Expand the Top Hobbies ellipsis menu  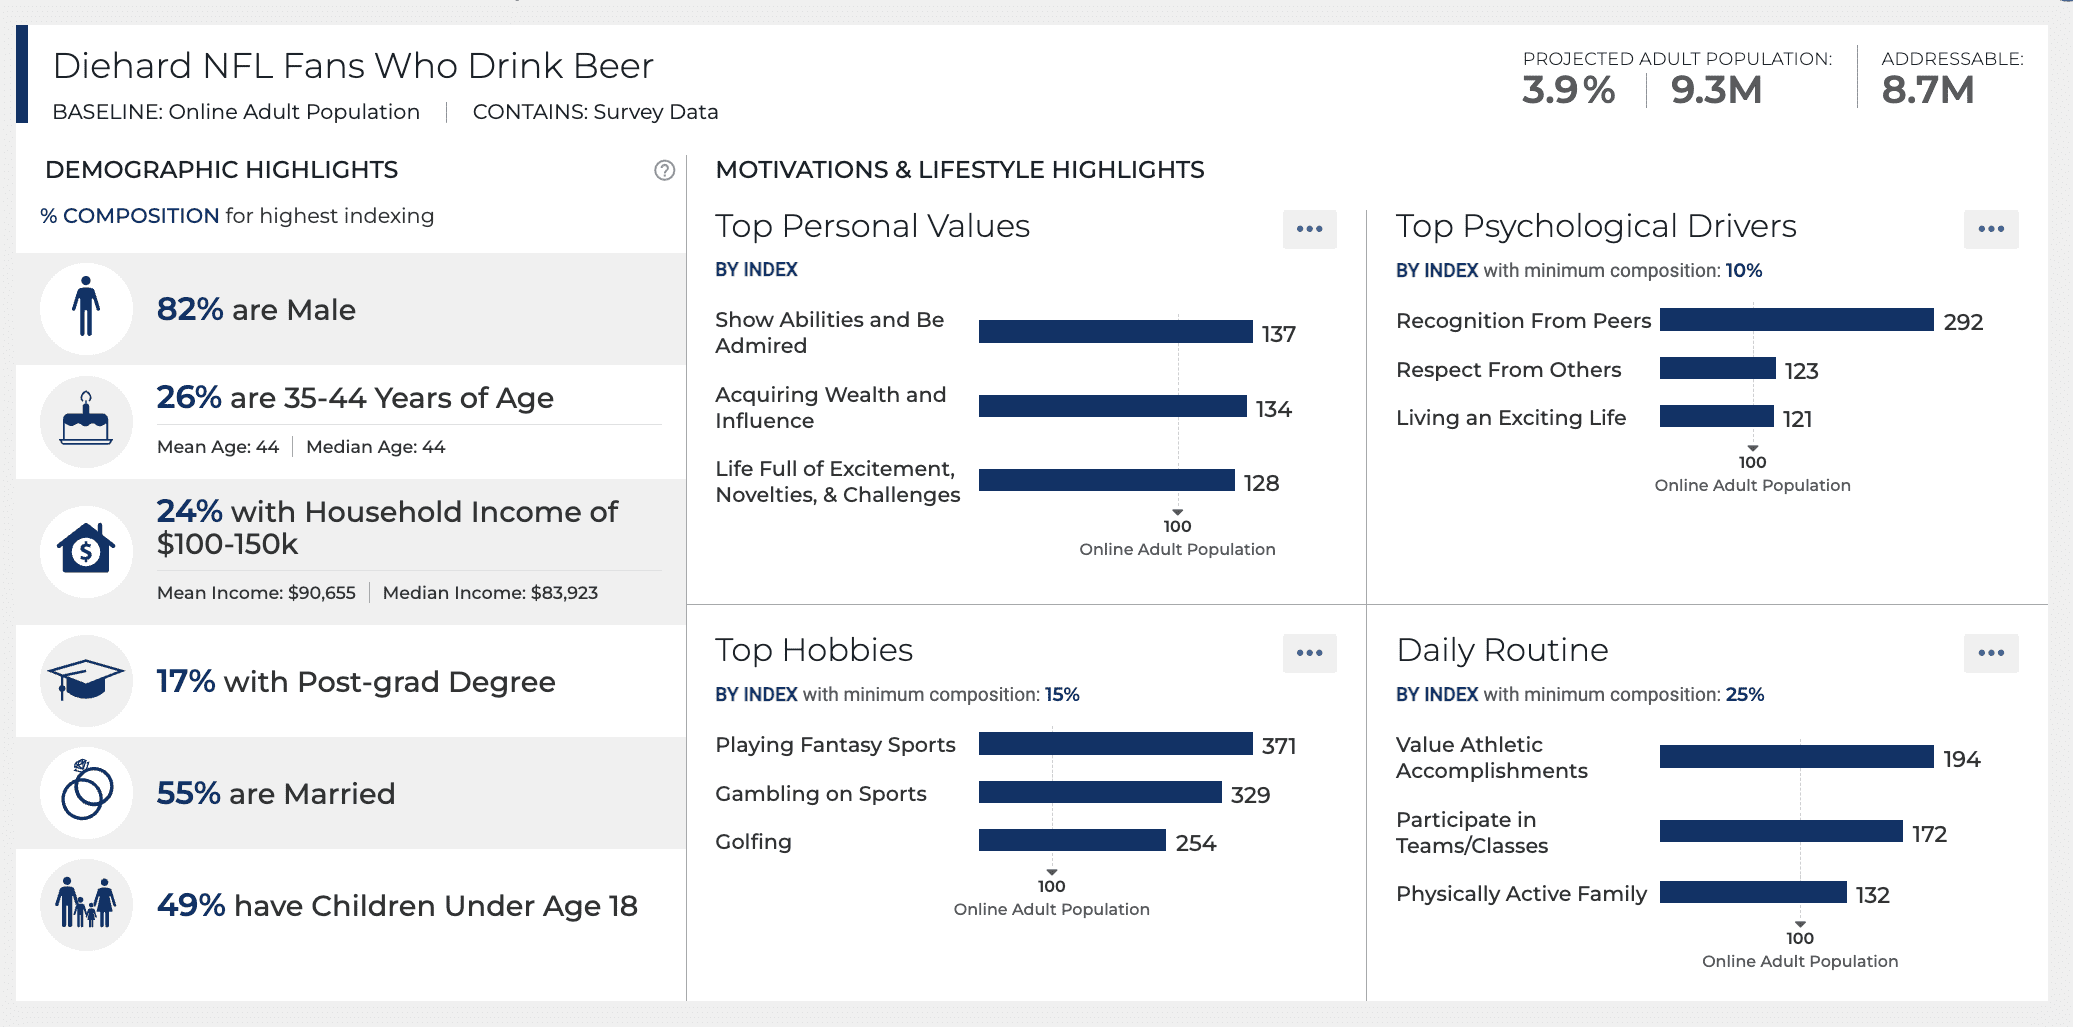click(1309, 653)
